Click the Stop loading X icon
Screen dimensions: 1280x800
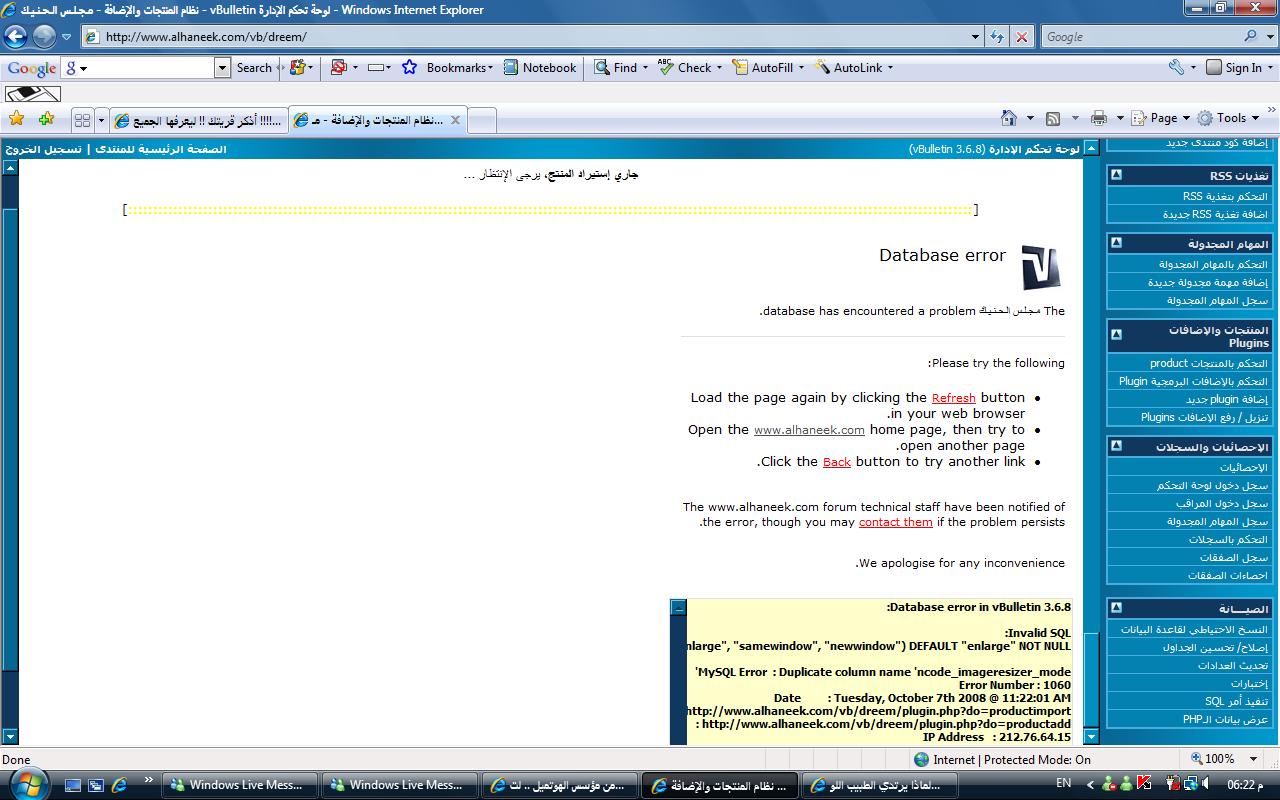pos(1021,37)
